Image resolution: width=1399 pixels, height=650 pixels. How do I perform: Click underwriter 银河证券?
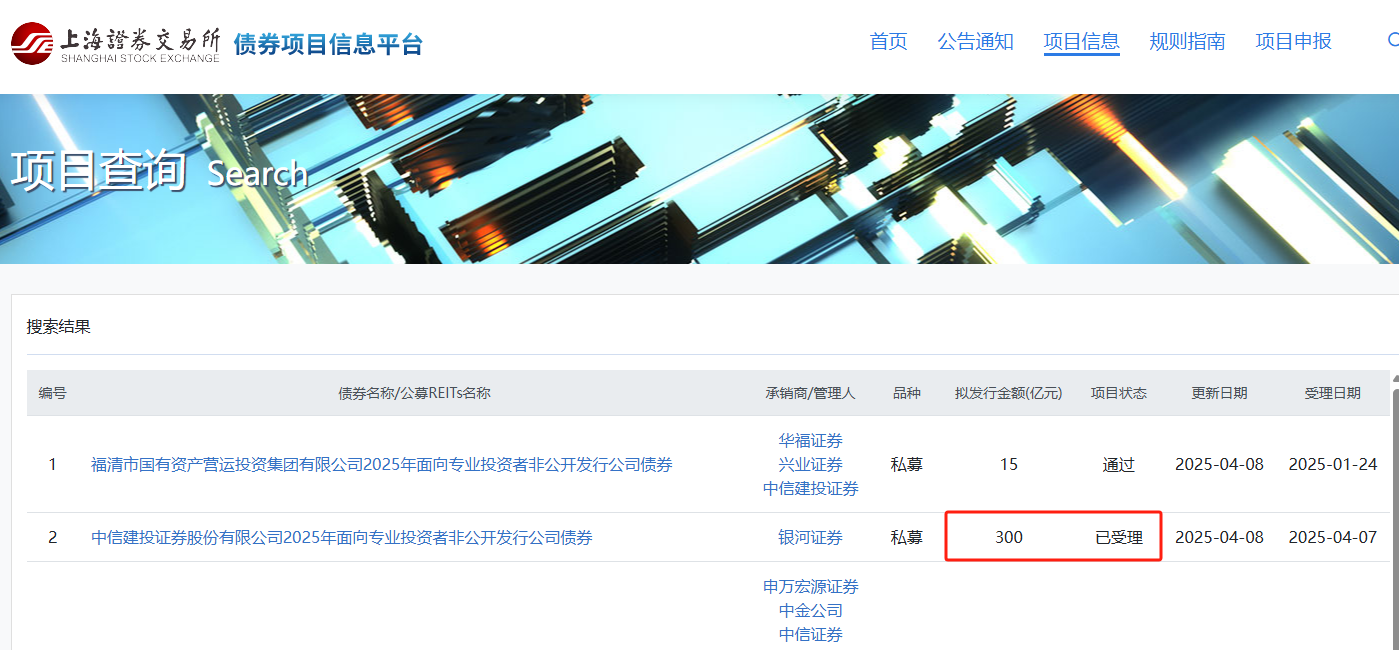[811, 537]
